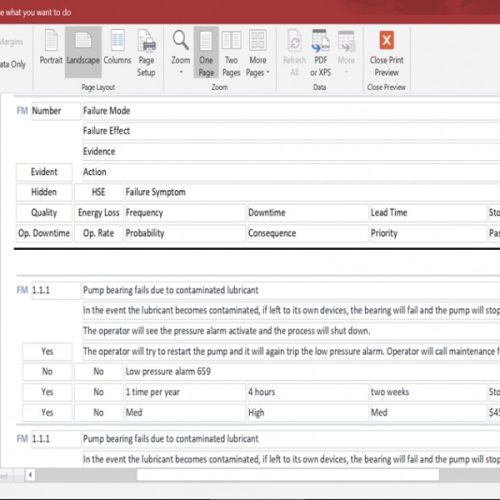Screen dimensions: 500x500
Task: Click the Zoom magnifier icon
Action: [x=180, y=40]
